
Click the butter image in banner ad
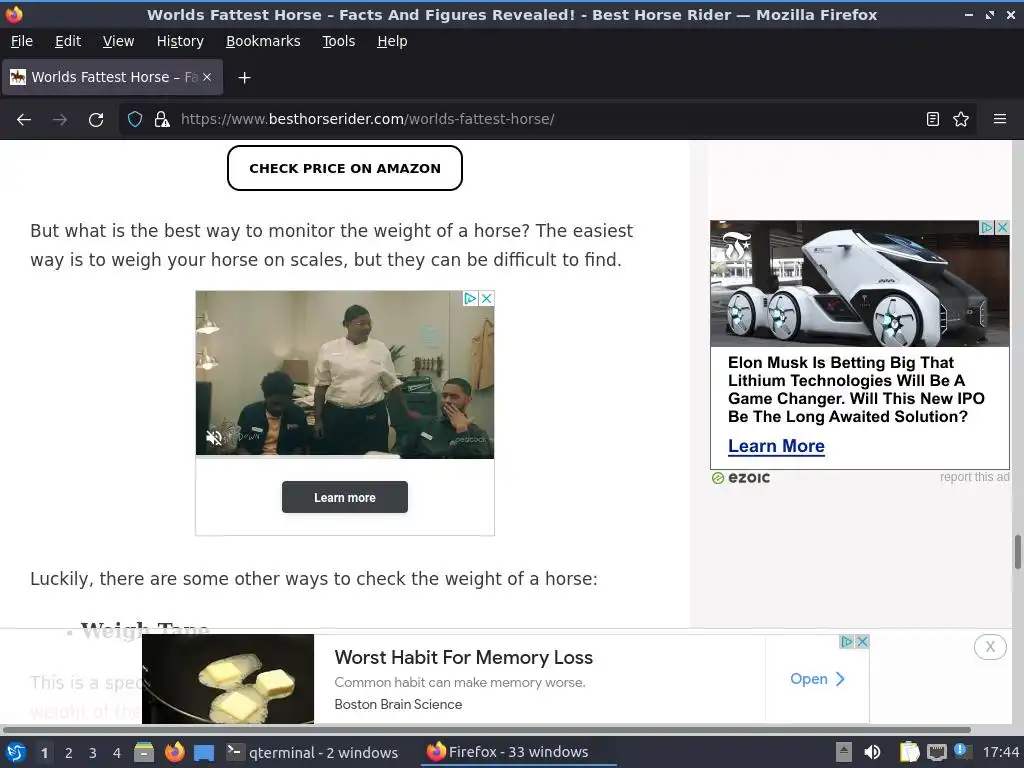(x=228, y=679)
